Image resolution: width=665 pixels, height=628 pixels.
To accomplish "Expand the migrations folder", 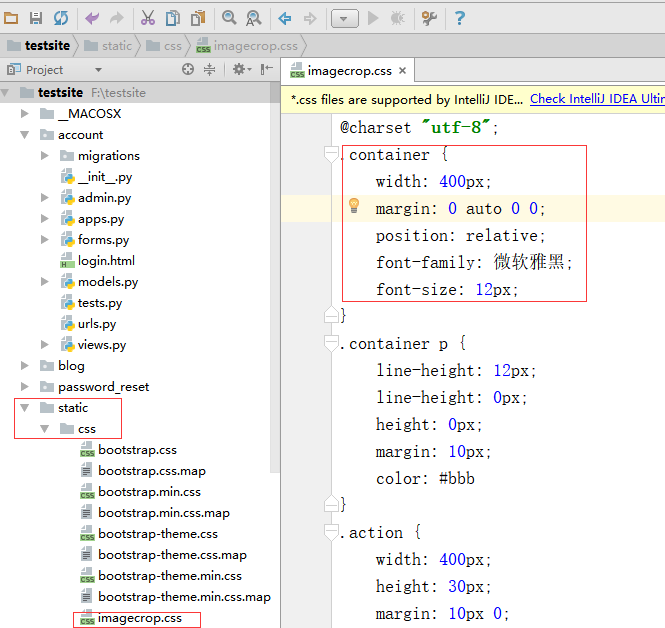I will (x=45, y=156).
